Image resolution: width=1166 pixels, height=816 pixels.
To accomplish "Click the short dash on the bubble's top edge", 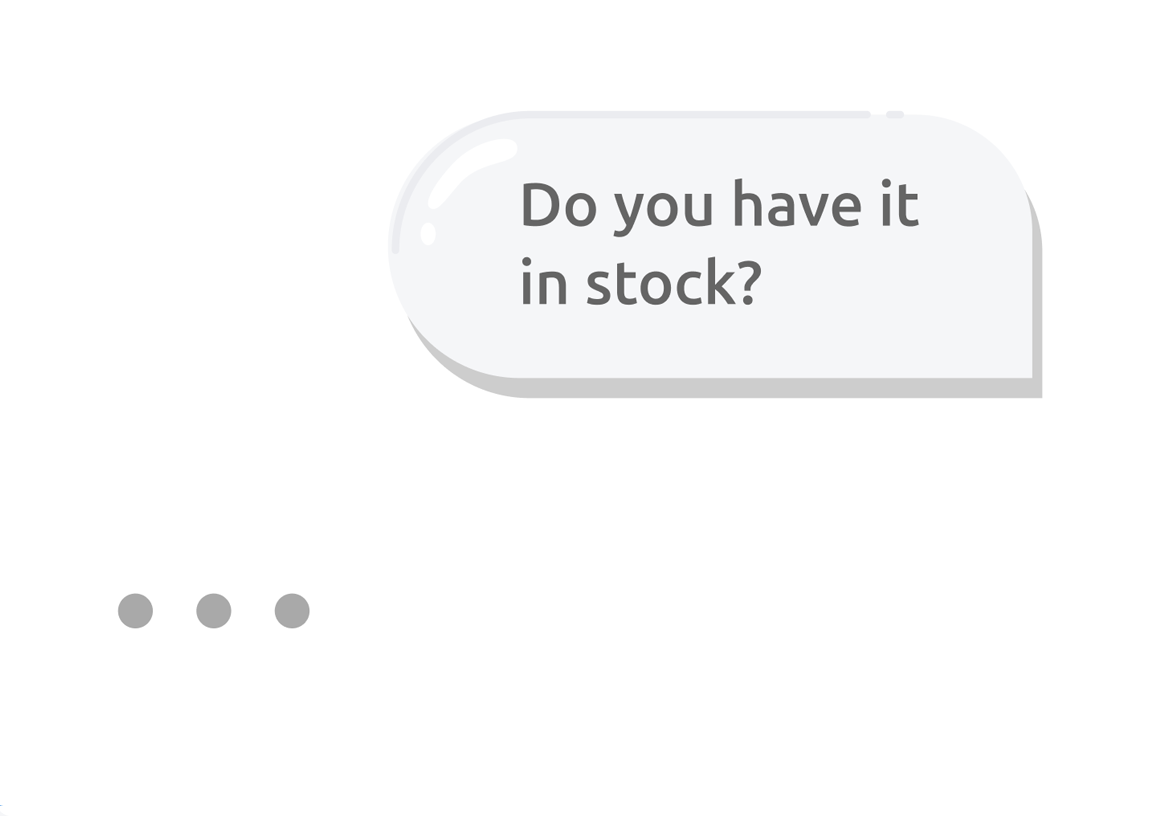I will tap(894, 115).
